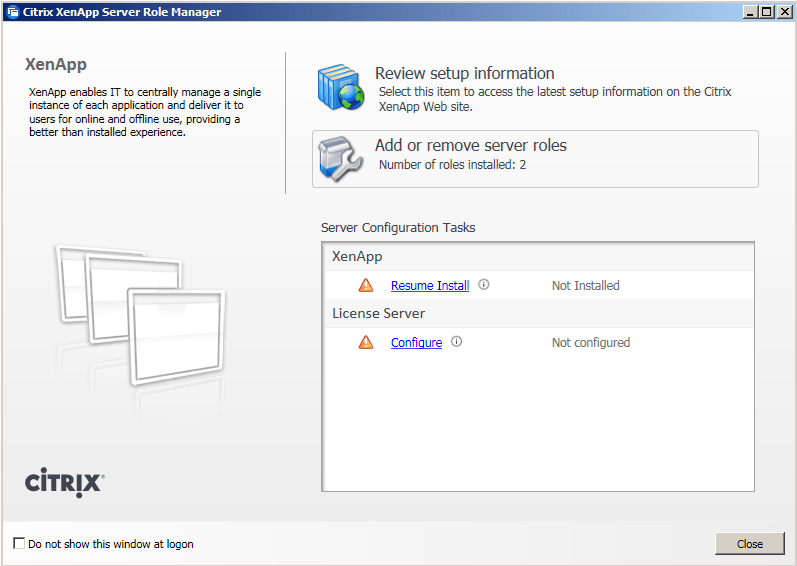This screenshot has width=797, height=566.
Task: Click the License Server section header
Action: (538, 313)
